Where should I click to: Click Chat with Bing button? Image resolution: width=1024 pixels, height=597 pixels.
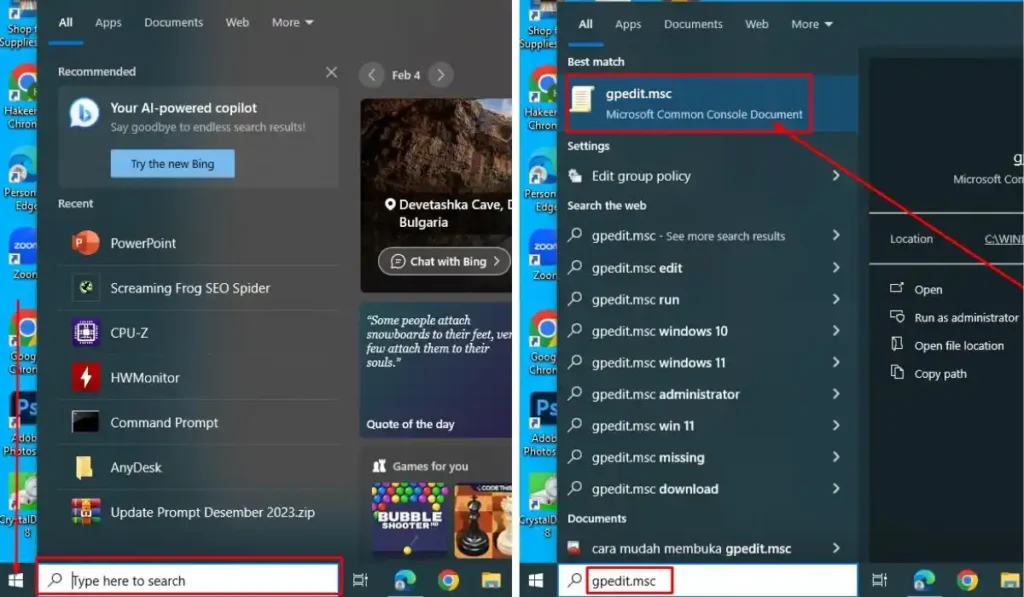pos(444,261)
